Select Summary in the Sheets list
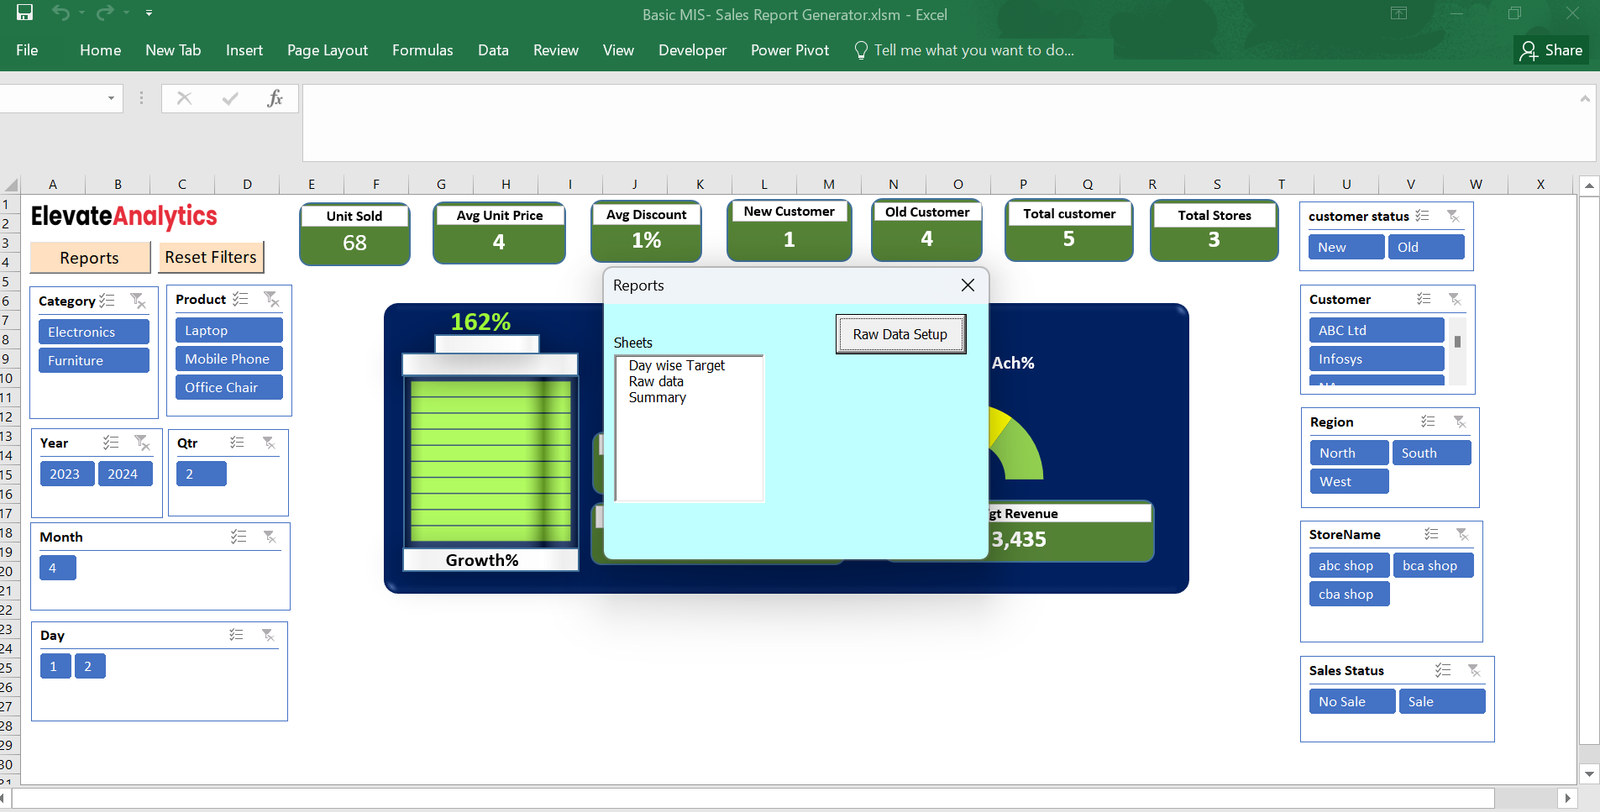The image size is (1600, 812). click(657, 397)
